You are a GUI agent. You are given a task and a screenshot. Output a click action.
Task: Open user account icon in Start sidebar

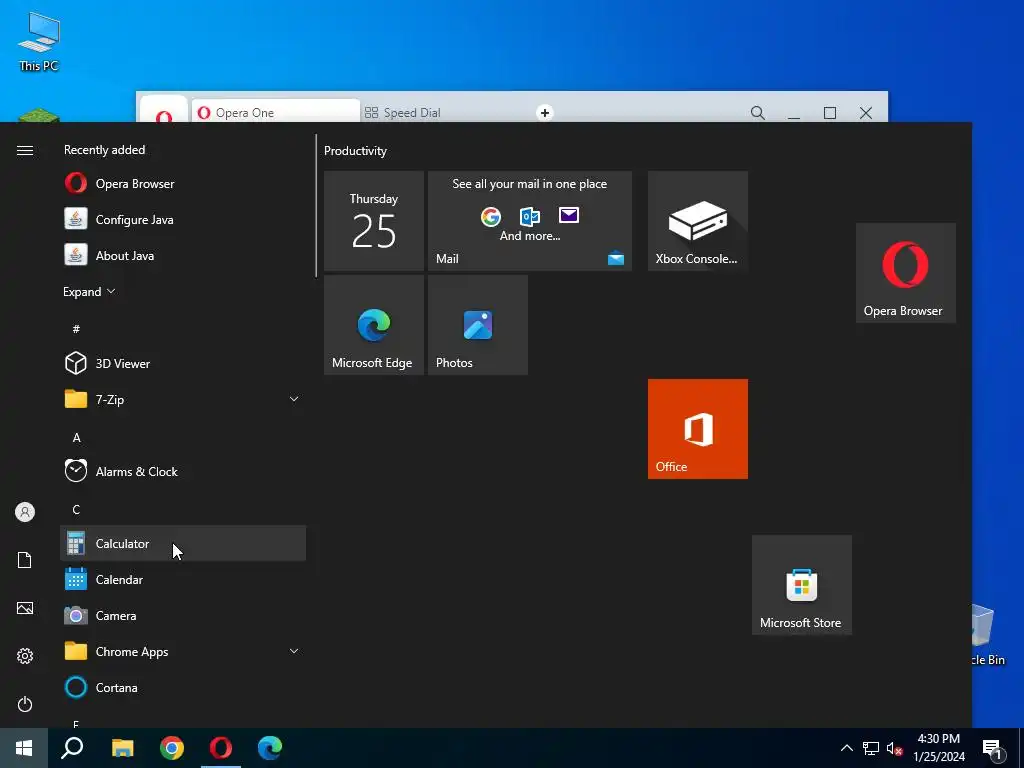[x=25, y=512]
